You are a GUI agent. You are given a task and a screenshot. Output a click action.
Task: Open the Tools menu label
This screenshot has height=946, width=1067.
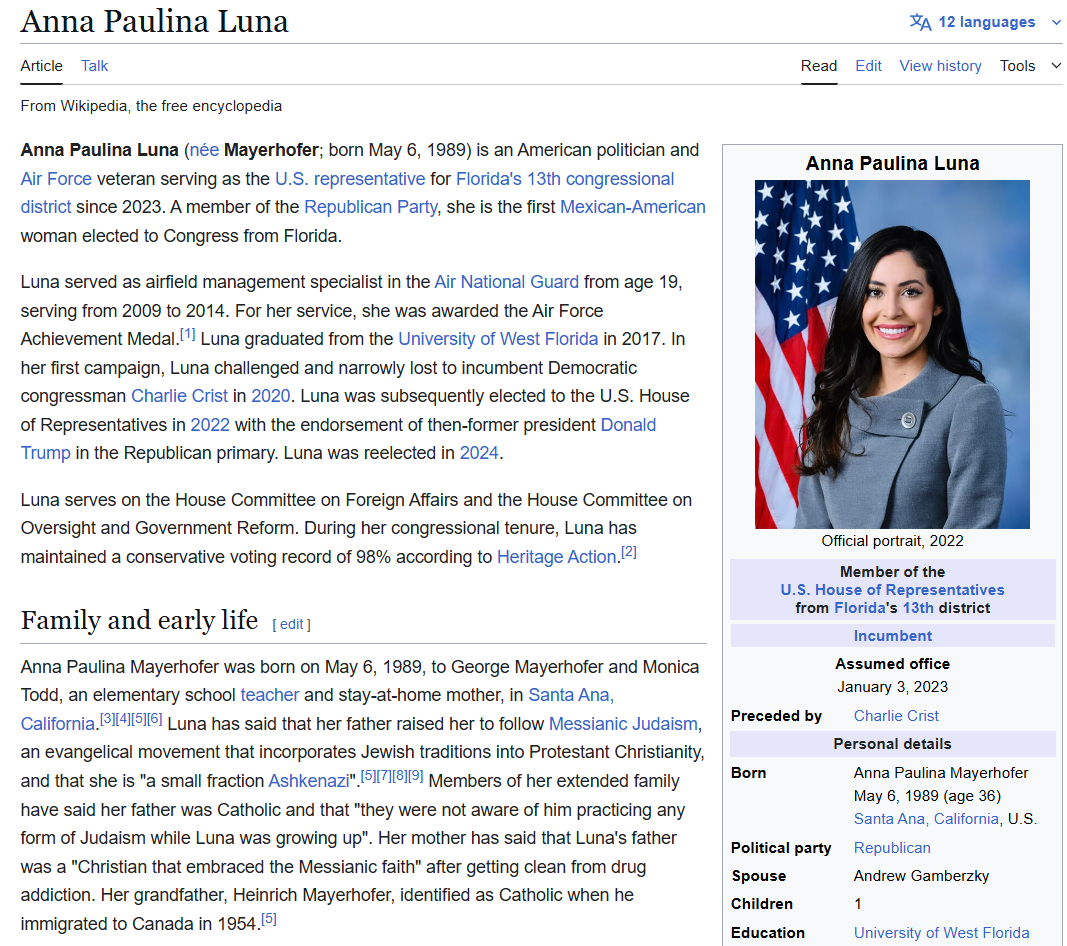coord(1017,66)
